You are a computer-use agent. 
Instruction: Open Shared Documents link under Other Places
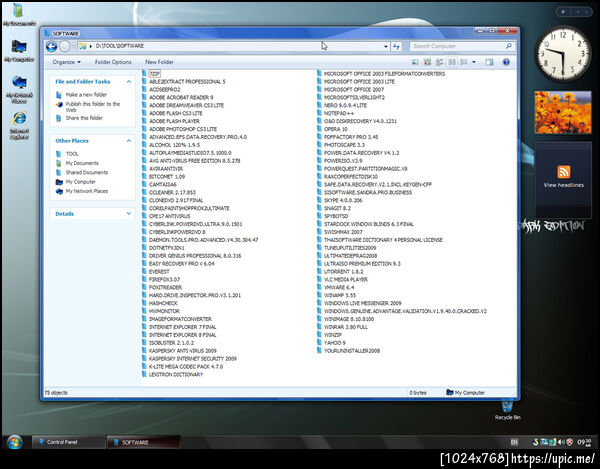click(87, 173)
